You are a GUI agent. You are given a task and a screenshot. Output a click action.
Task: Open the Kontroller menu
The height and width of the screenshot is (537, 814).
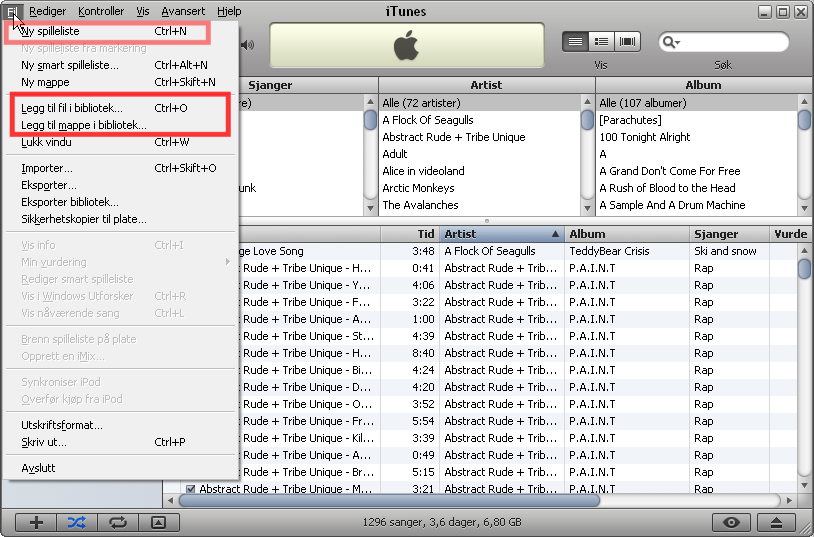point(101,11)
